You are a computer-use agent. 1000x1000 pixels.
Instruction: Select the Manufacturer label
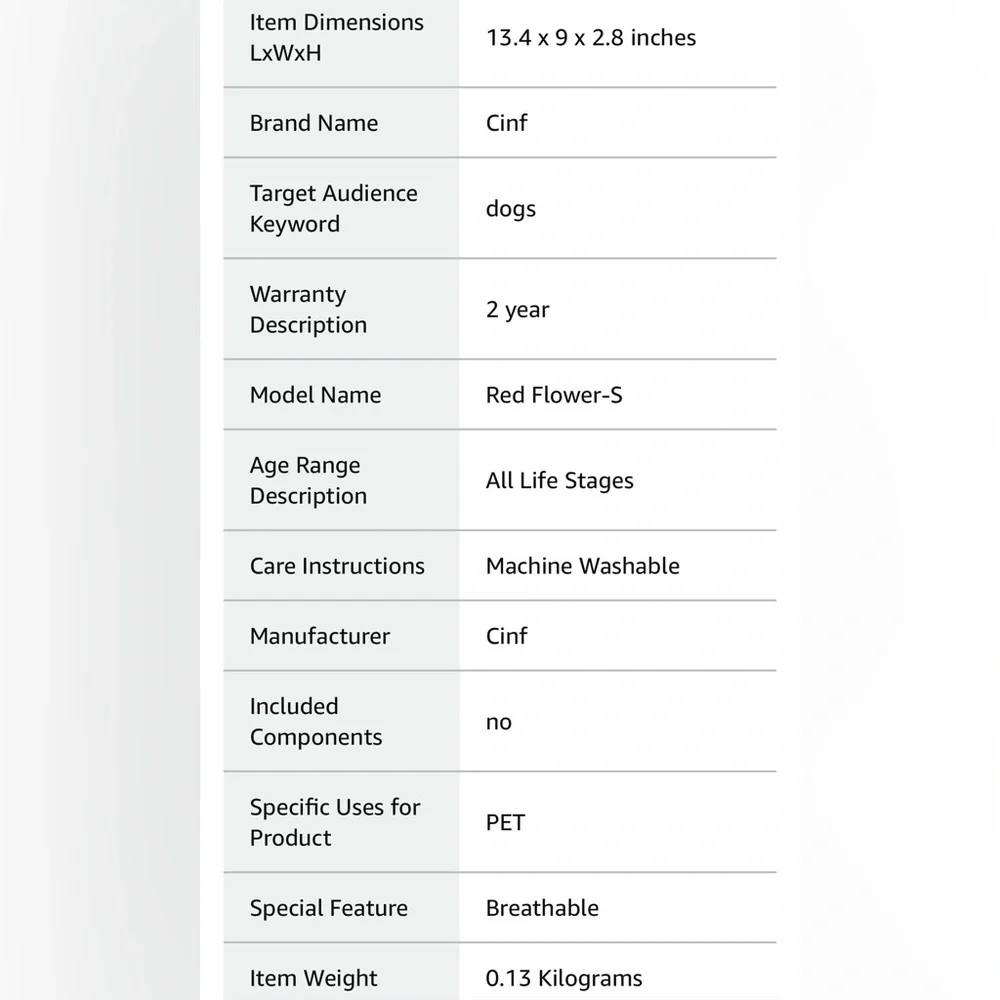coord(320,636)
